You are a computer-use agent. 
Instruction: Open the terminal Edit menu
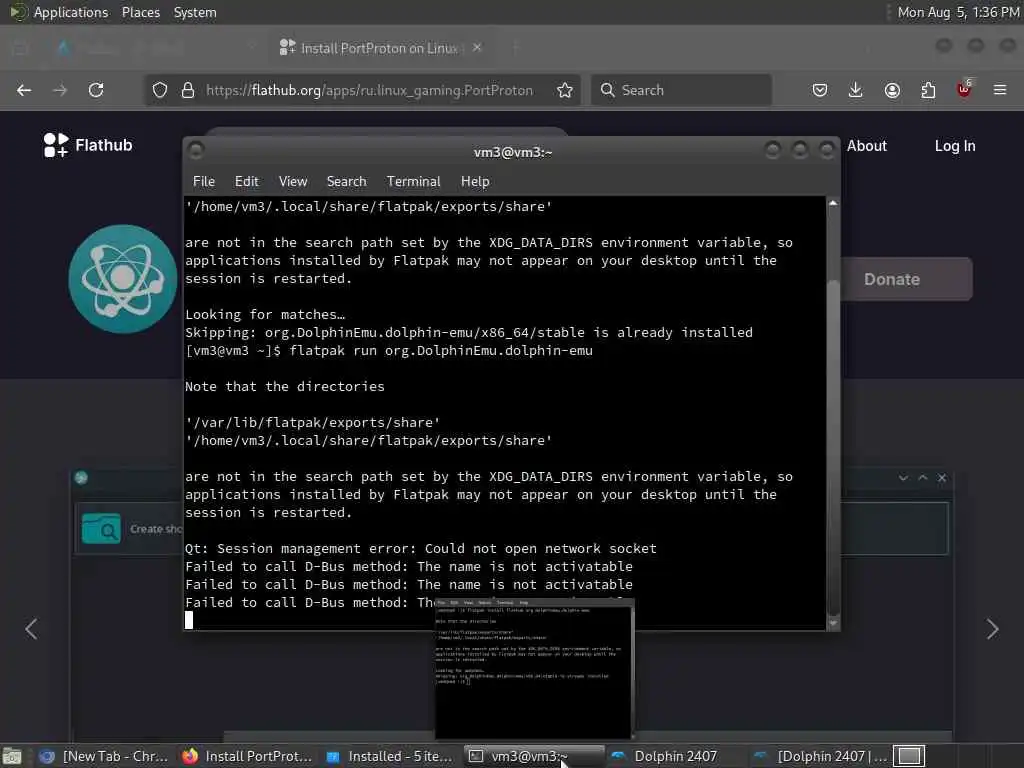tap(247, 182)
